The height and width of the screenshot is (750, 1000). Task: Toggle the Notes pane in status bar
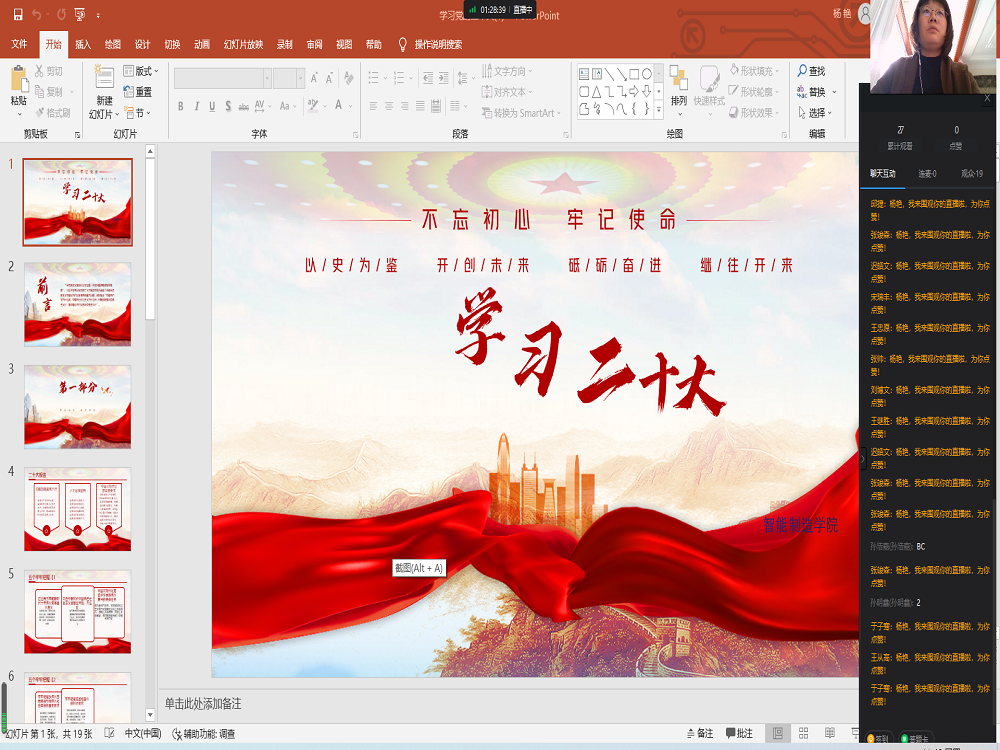click(698, 734)
